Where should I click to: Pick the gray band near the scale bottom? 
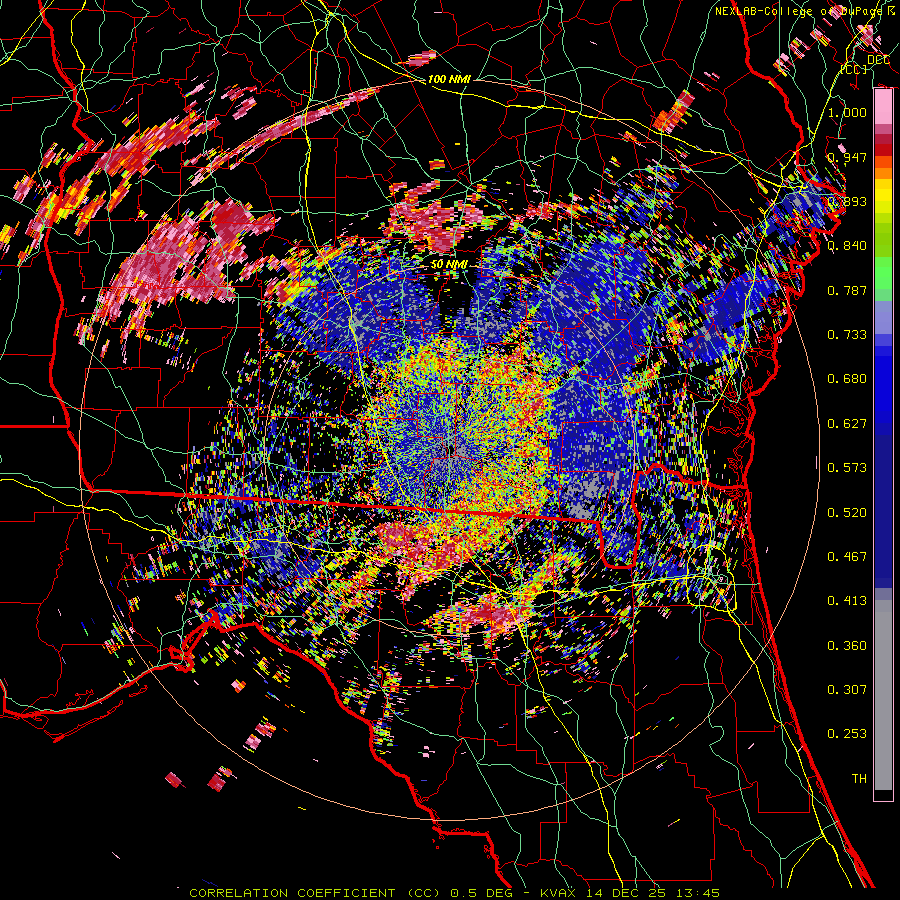883,695
